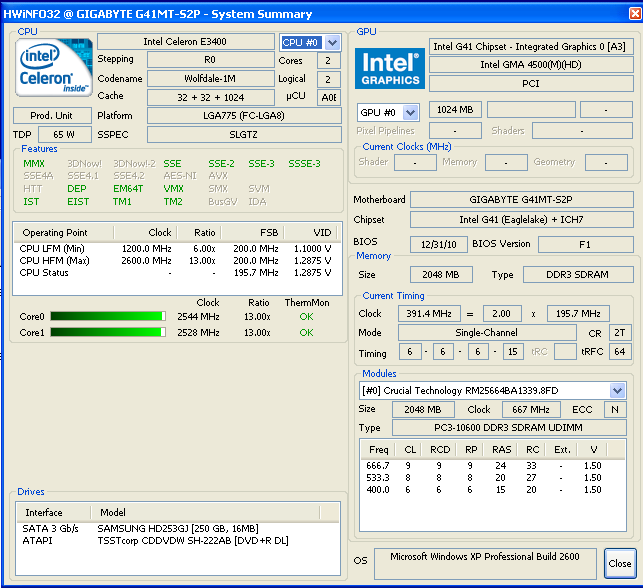Viewport: 643px width, 588px height.
Task: Click the GIGABYTE G41MT-S2P motherboard field
Action: click(x=522, y=200)
